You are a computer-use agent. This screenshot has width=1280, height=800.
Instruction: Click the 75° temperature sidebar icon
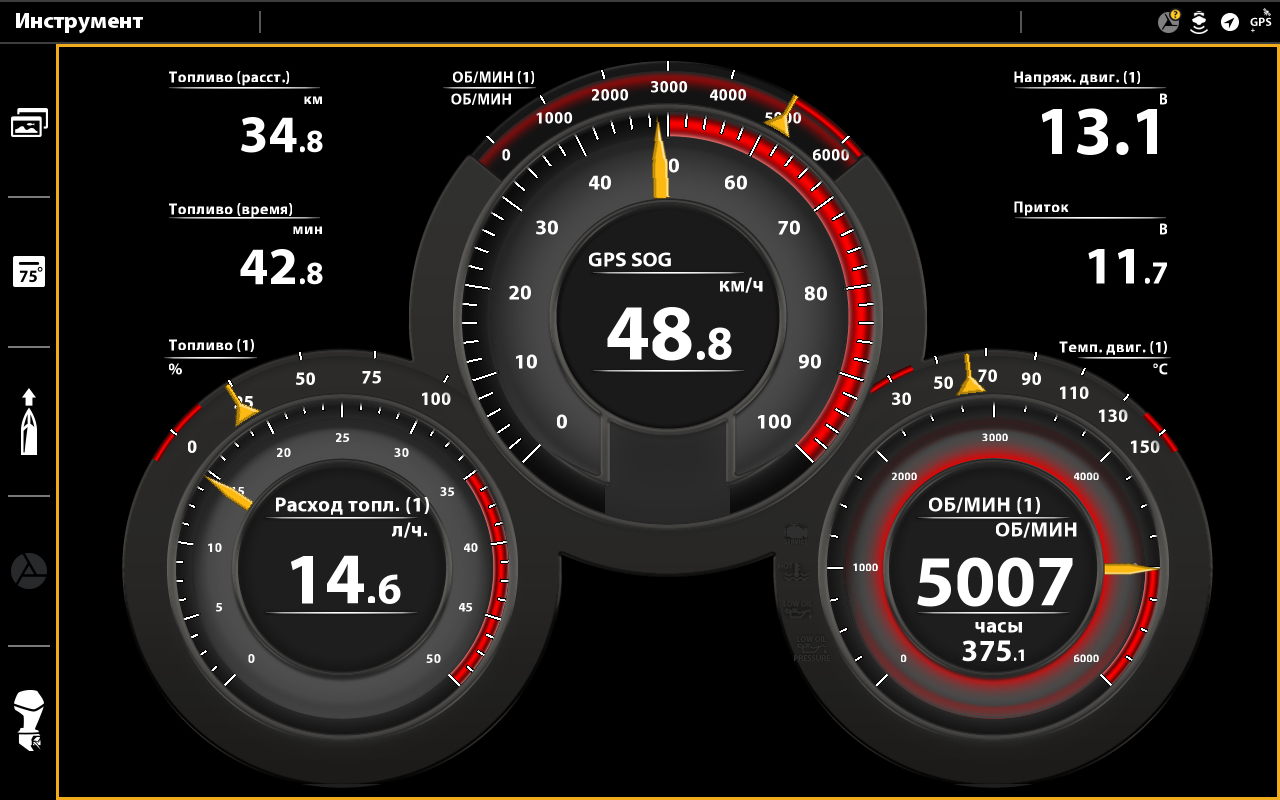coord(29,272)
